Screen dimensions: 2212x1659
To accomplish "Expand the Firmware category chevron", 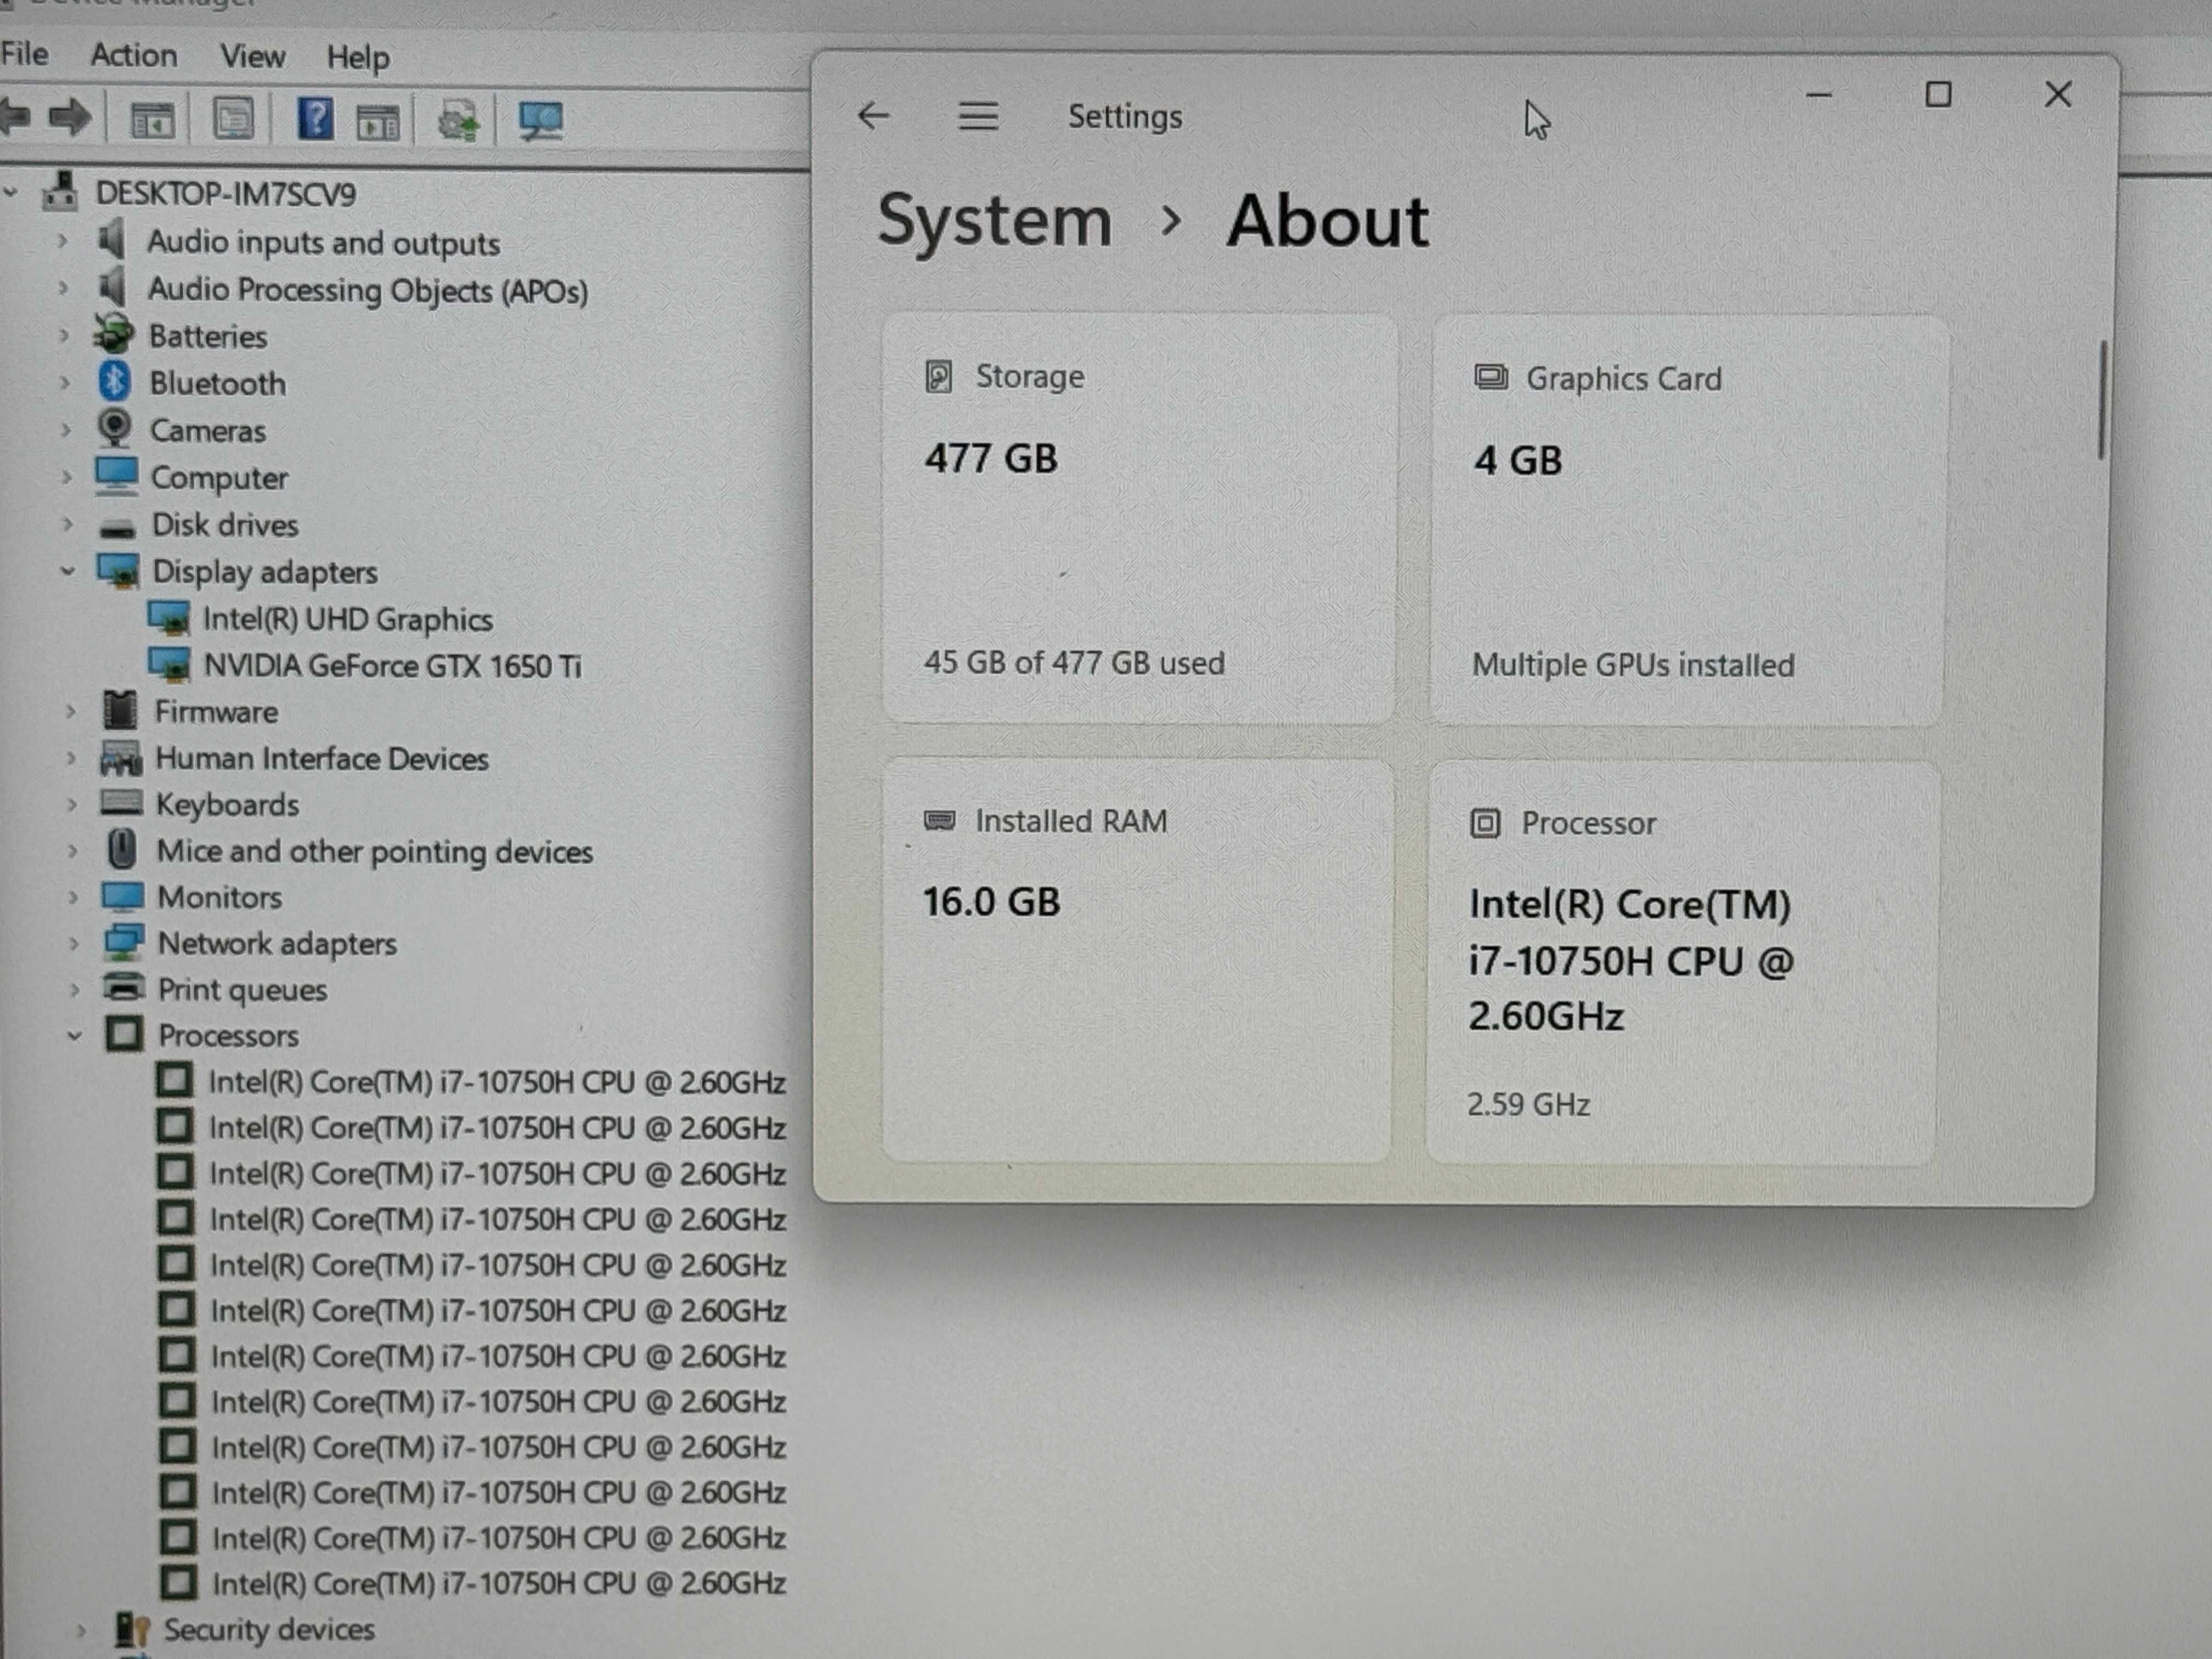I will (70, 712).
